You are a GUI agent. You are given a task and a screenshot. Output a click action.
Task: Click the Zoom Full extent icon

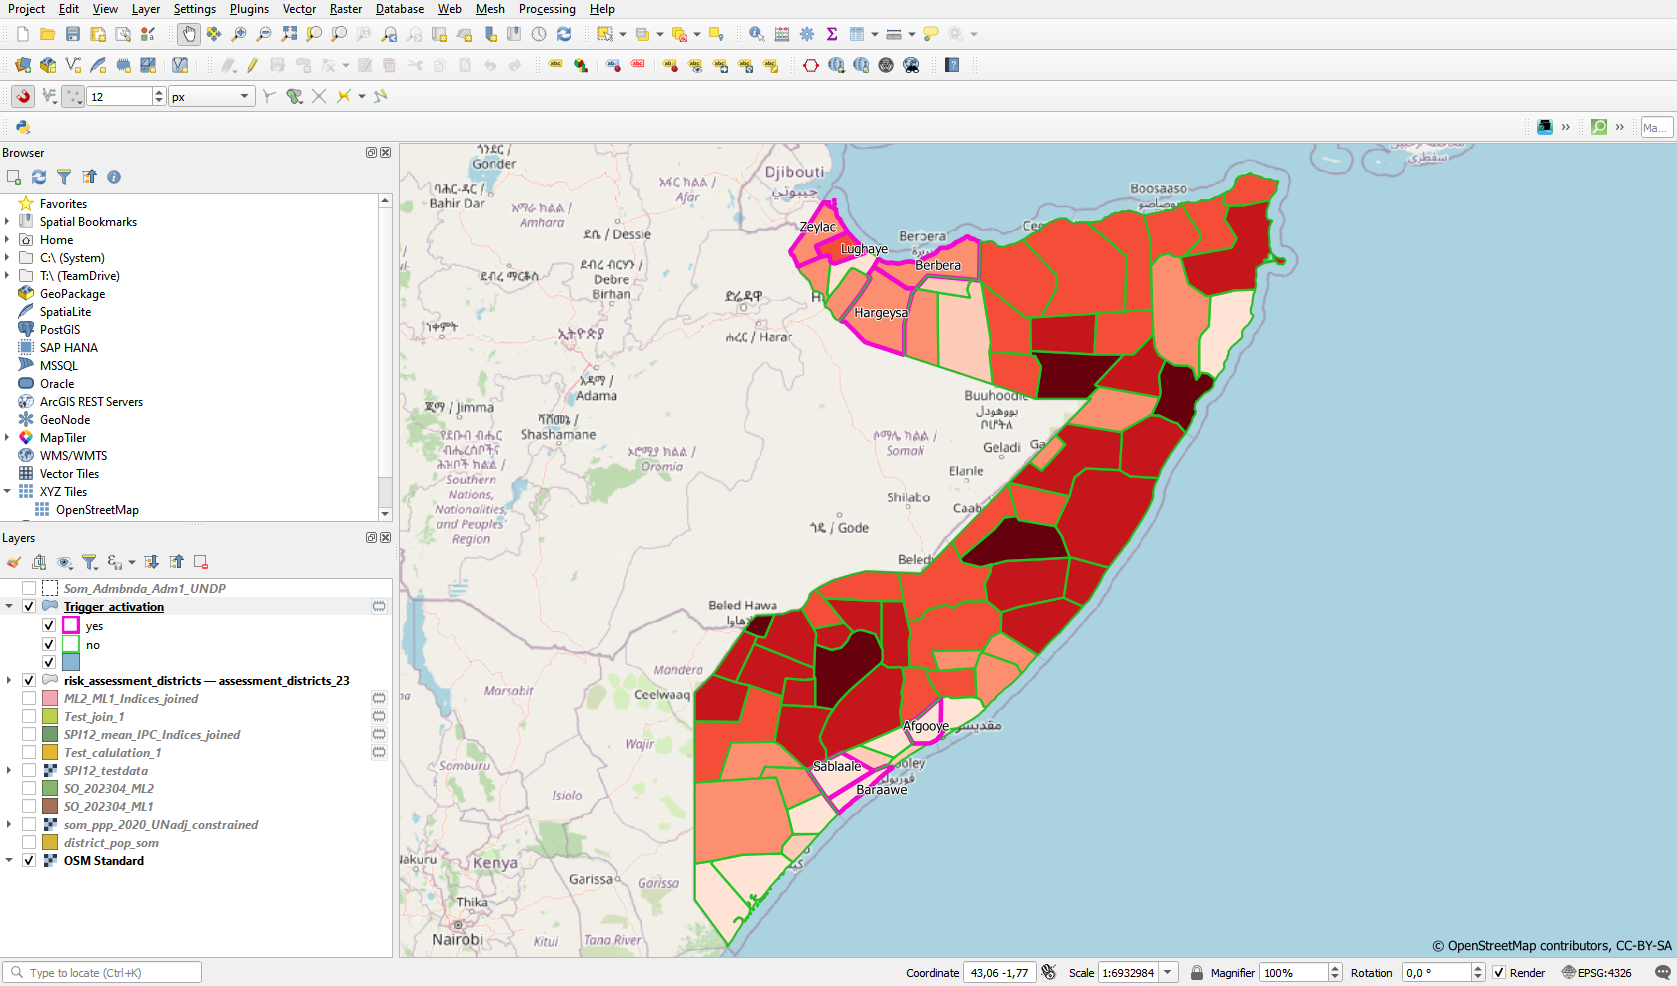point(289,34)
